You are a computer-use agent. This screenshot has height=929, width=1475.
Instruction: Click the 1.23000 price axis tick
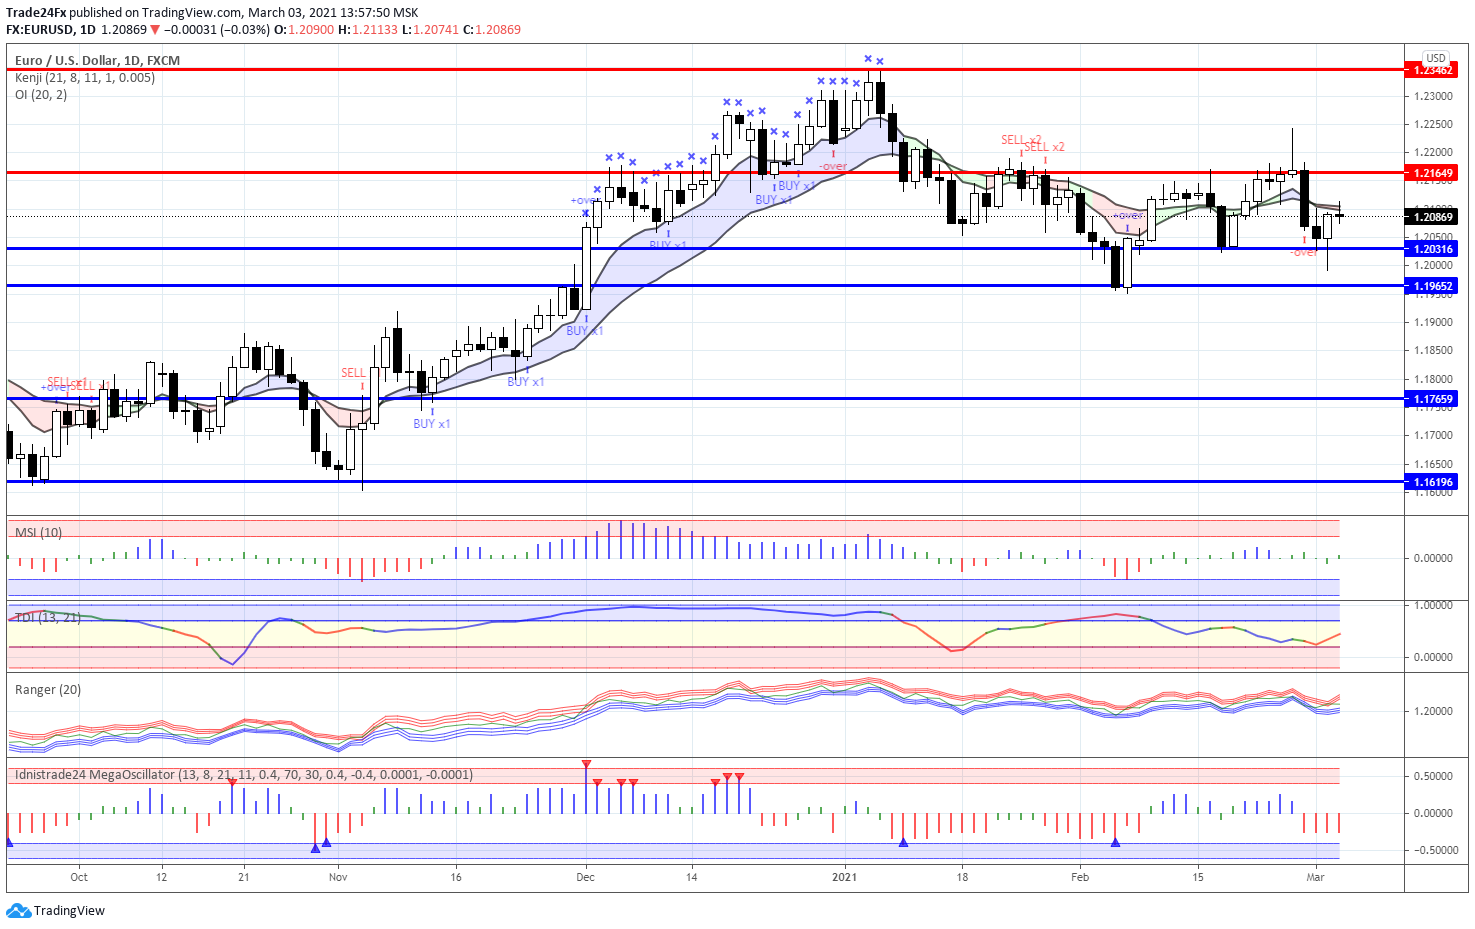(1433, 96)
